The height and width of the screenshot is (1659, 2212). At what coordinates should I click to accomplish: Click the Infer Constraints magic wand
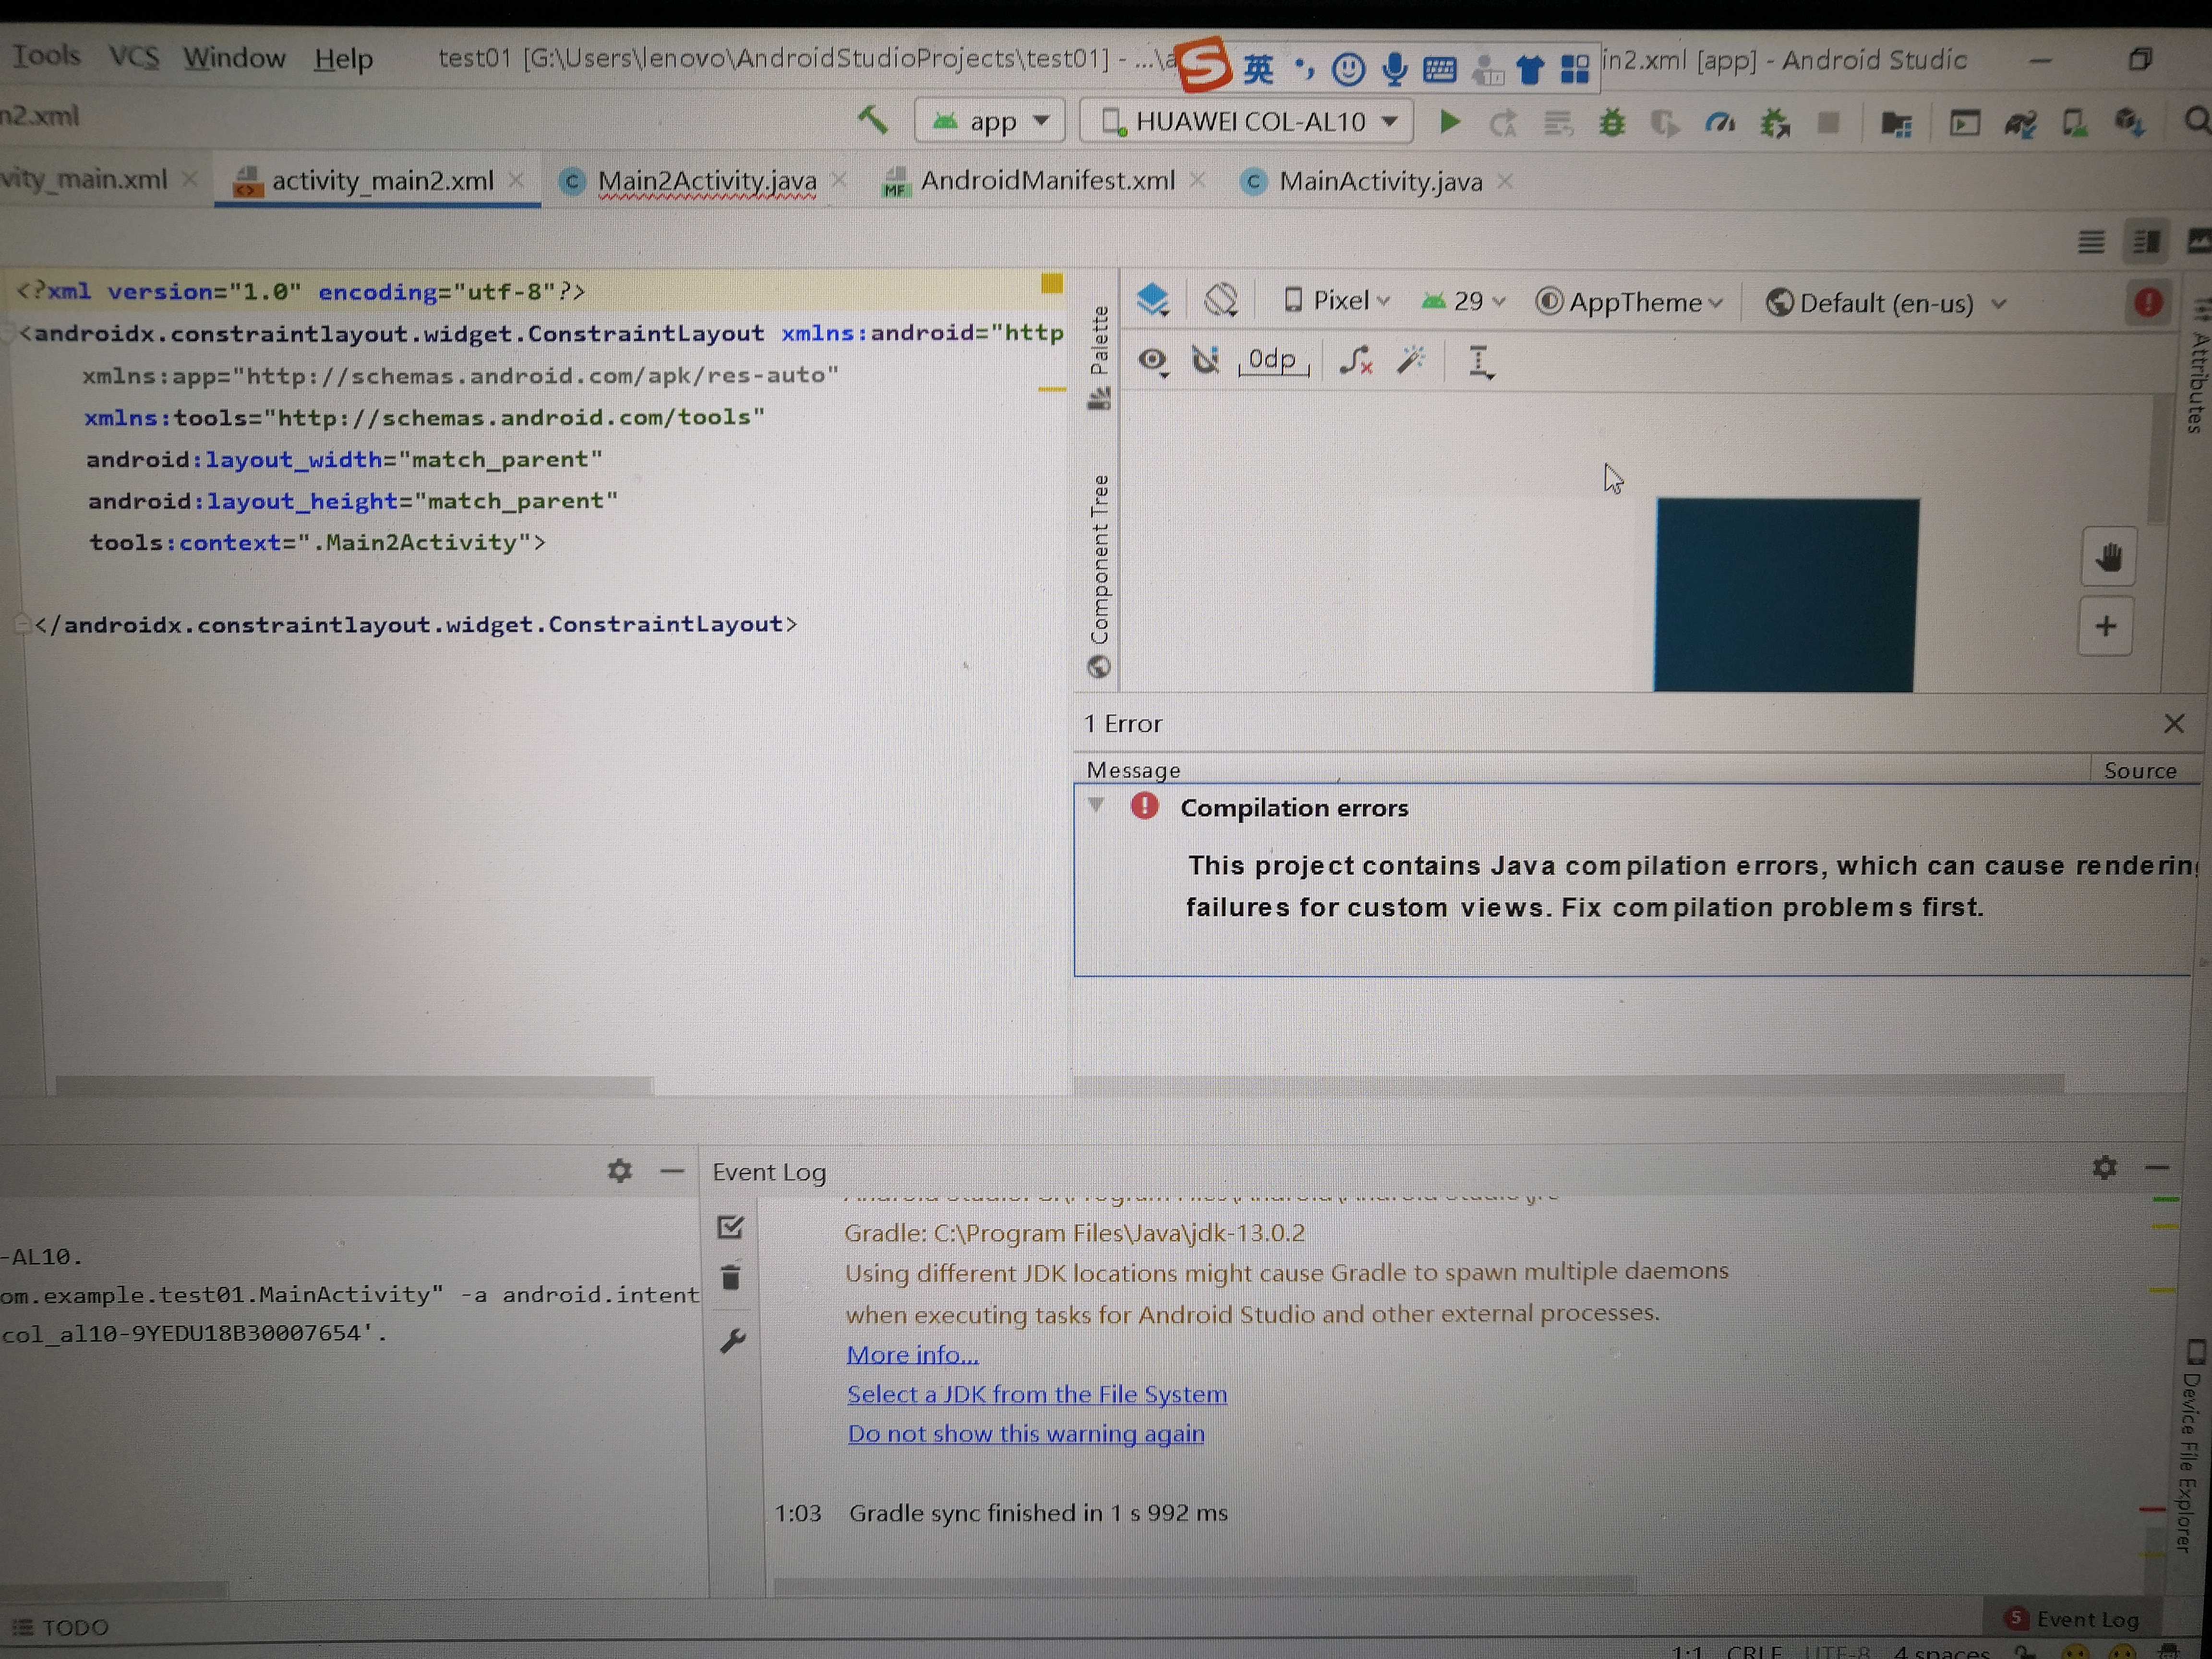click(1411, 360)
